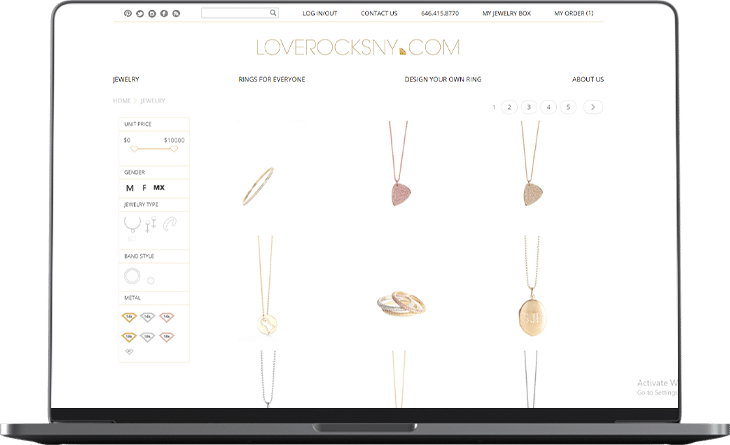Open the gold disc key necklace product

pos(266,285)
